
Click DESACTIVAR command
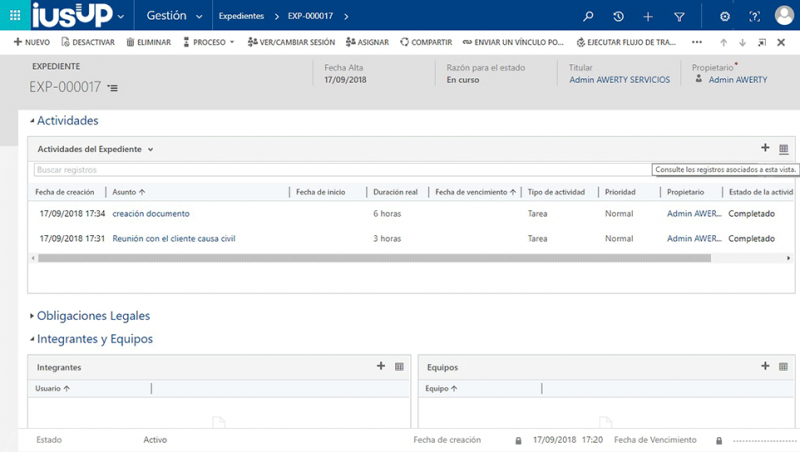tap(88, 42)
